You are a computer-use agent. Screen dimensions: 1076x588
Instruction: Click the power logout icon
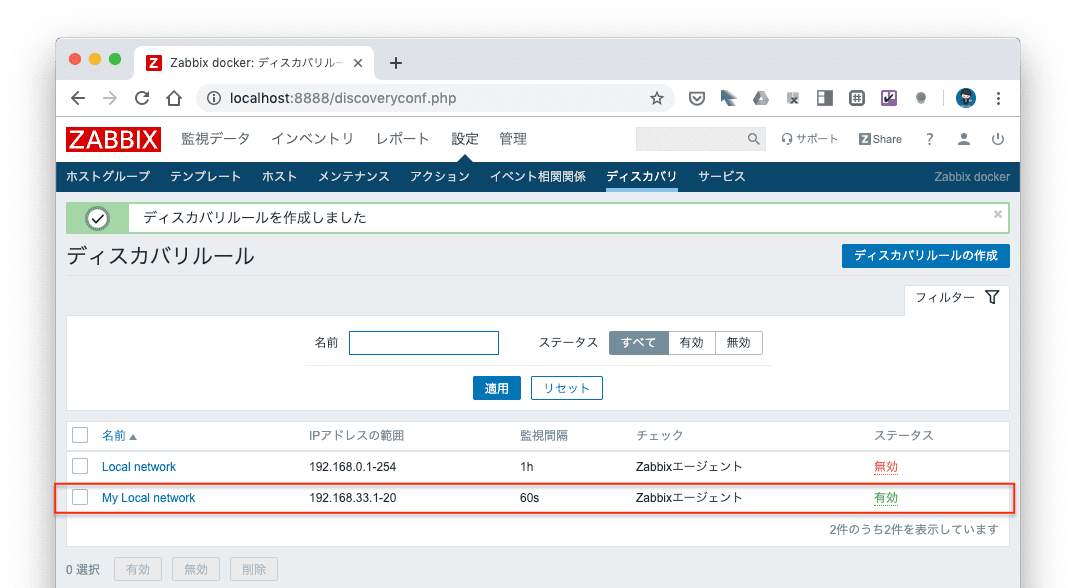998,139
